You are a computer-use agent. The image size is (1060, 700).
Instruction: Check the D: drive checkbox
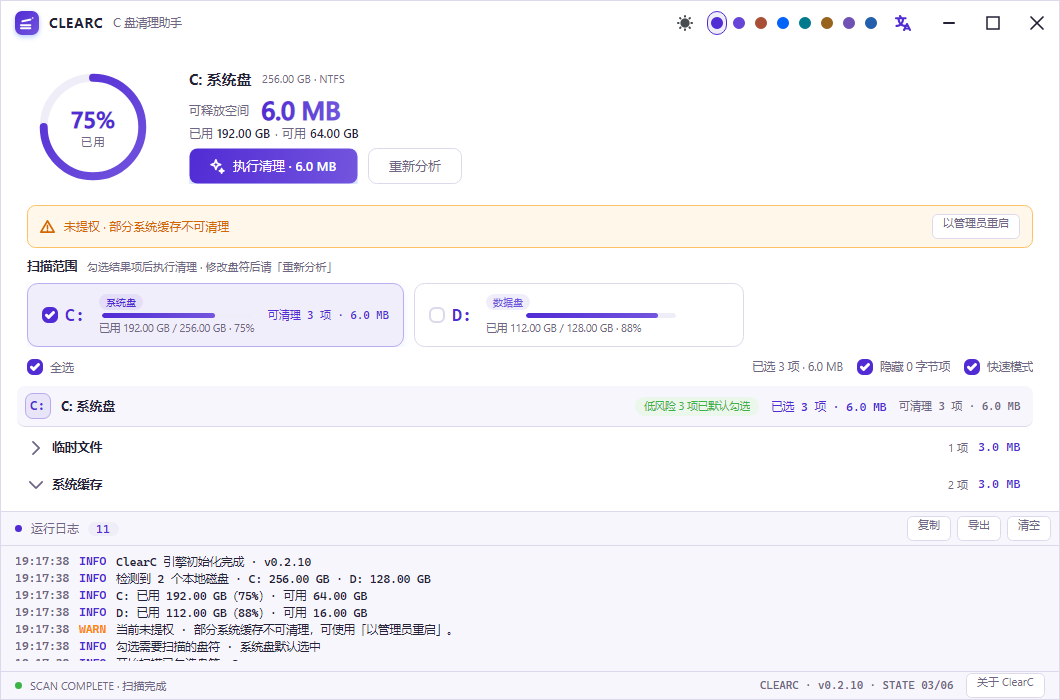(x=437, y=315)
